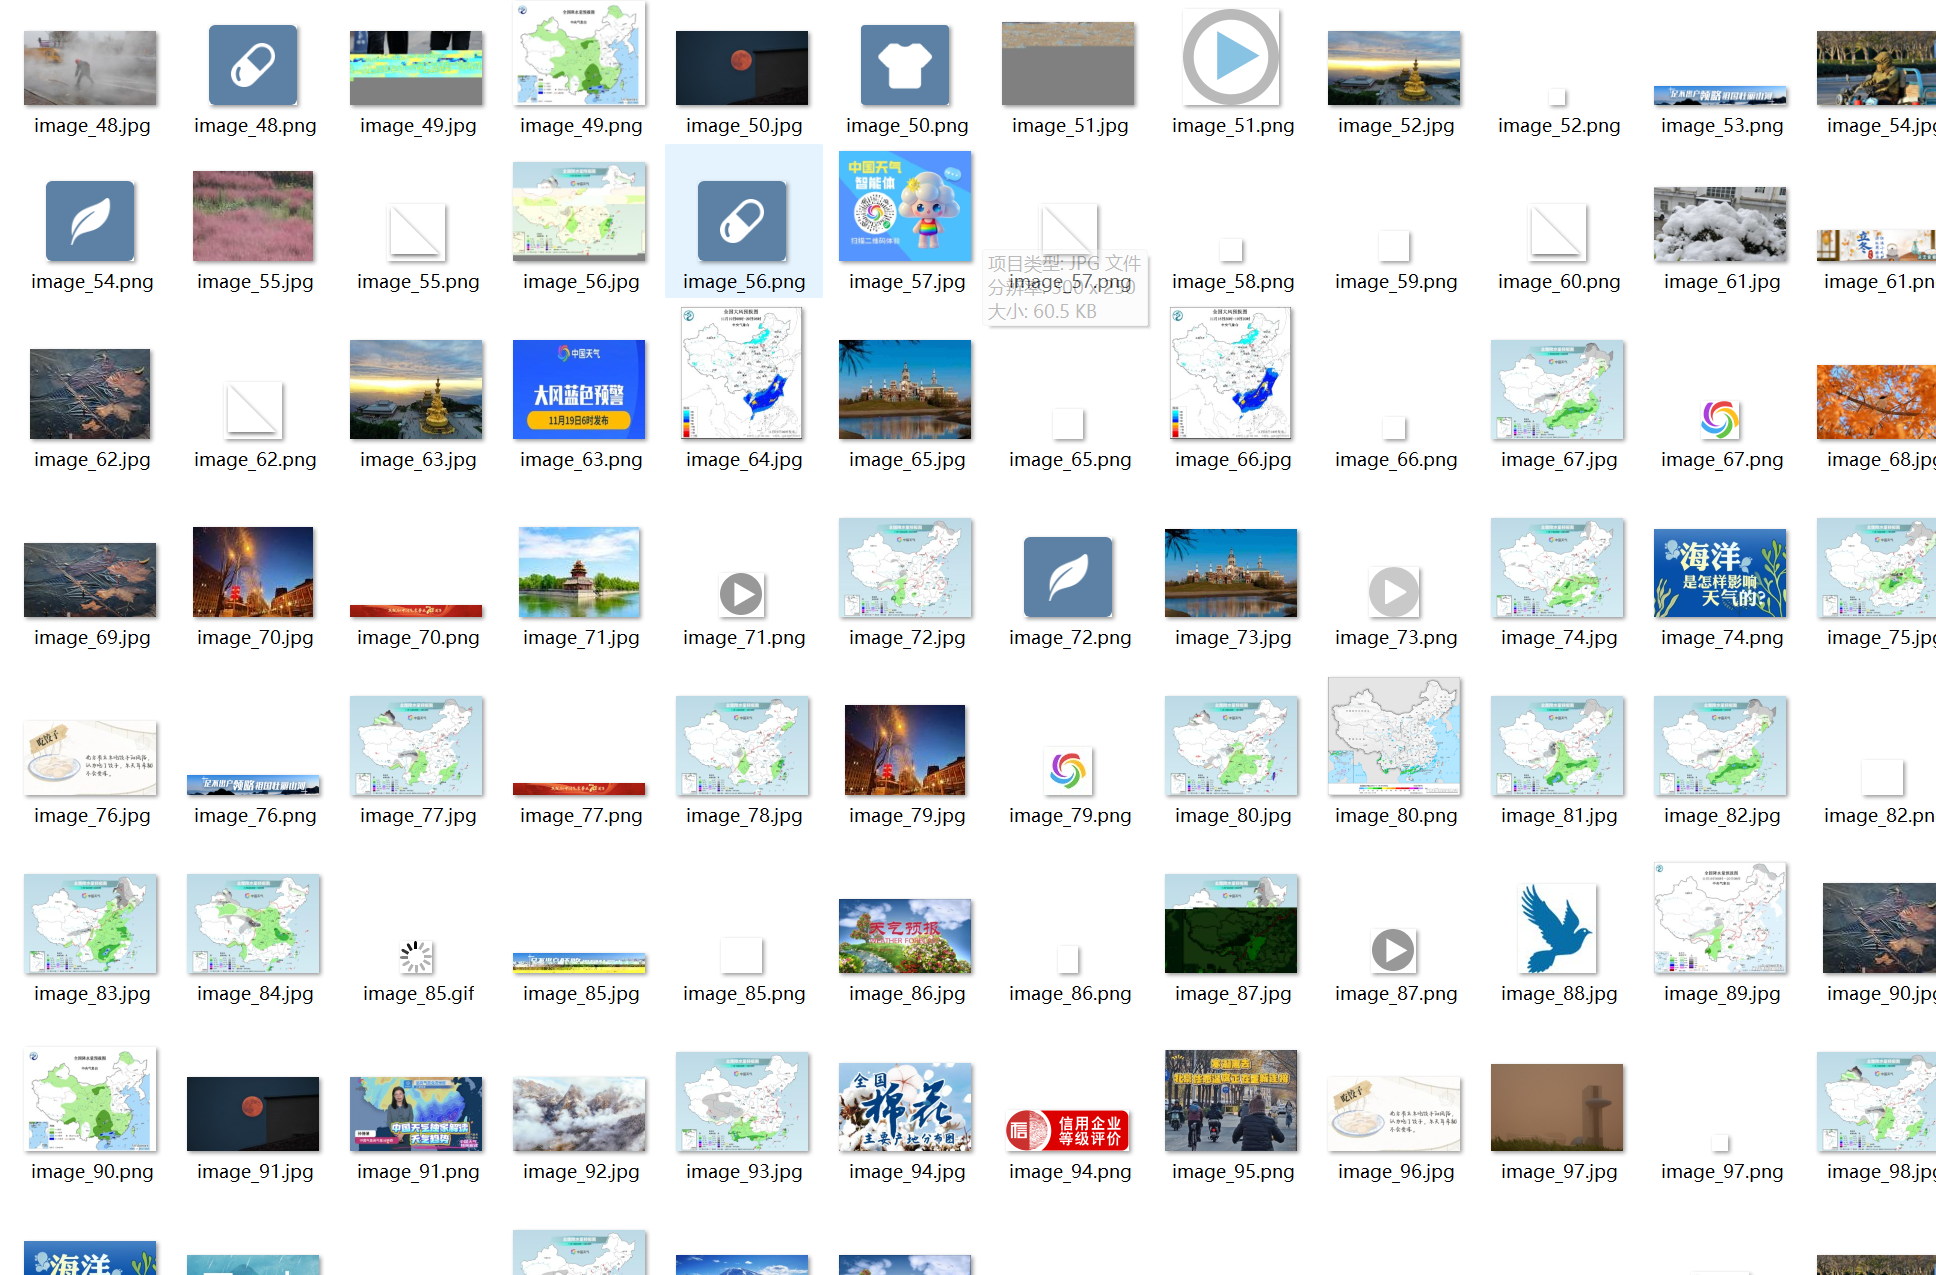Image resolution: width=1936 pixels, height=1275 pixels.
Task: Select leaf icon file image_72.png
Action: click(1068, 577)
